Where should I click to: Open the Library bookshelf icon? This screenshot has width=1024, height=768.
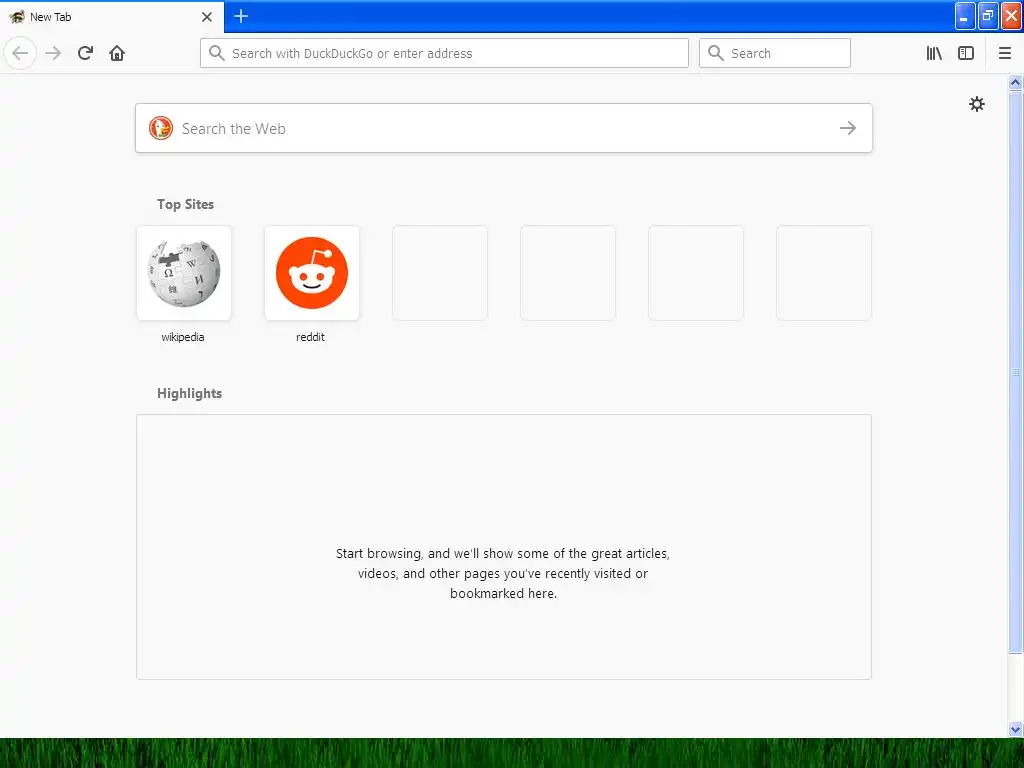[x=934, y=53]
